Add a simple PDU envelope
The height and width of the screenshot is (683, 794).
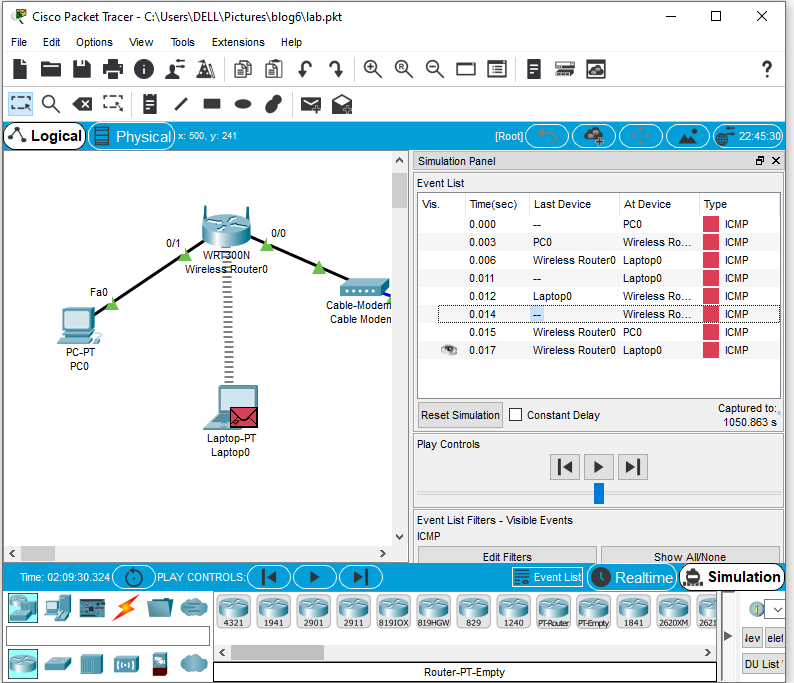point(310,105)
